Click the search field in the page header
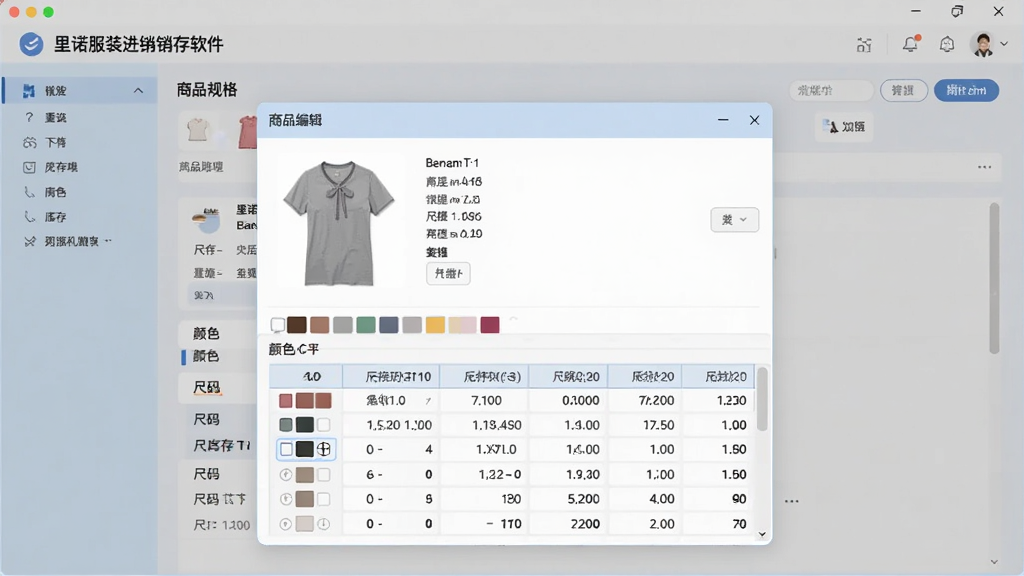 point(831,91)
